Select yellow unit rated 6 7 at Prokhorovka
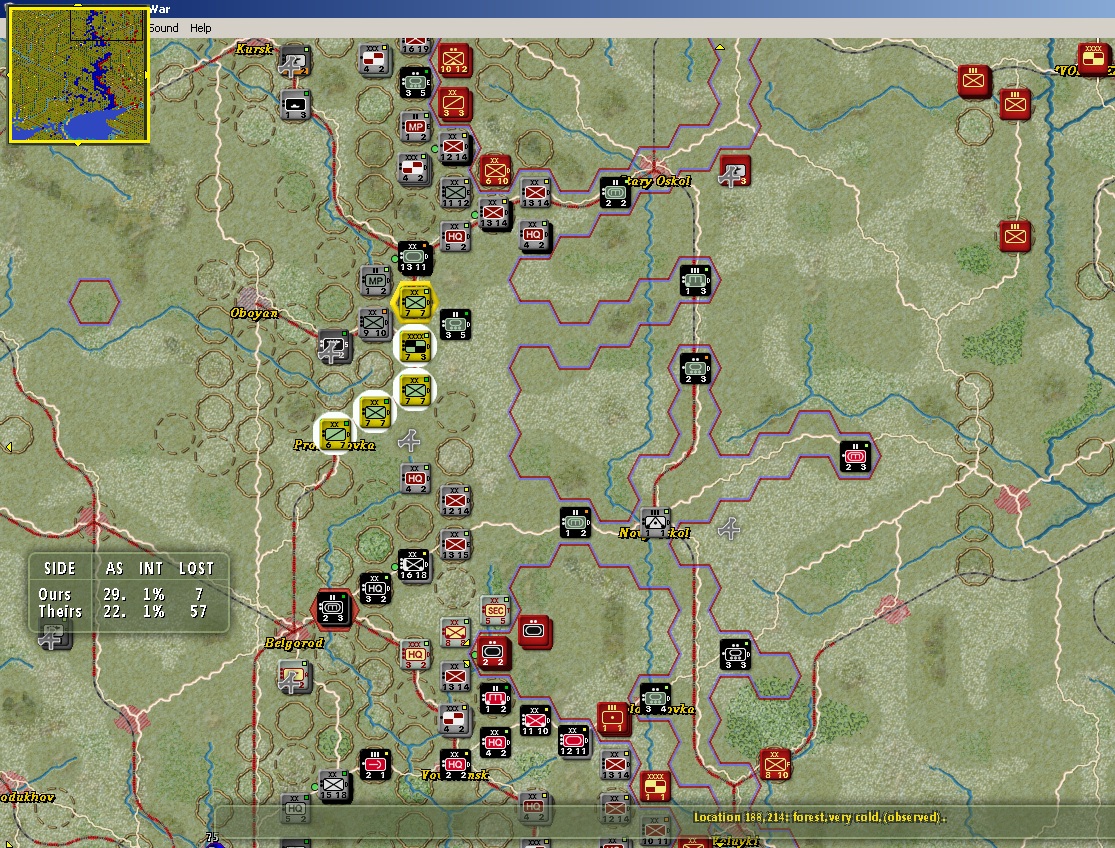 click(x=335, y=434)
